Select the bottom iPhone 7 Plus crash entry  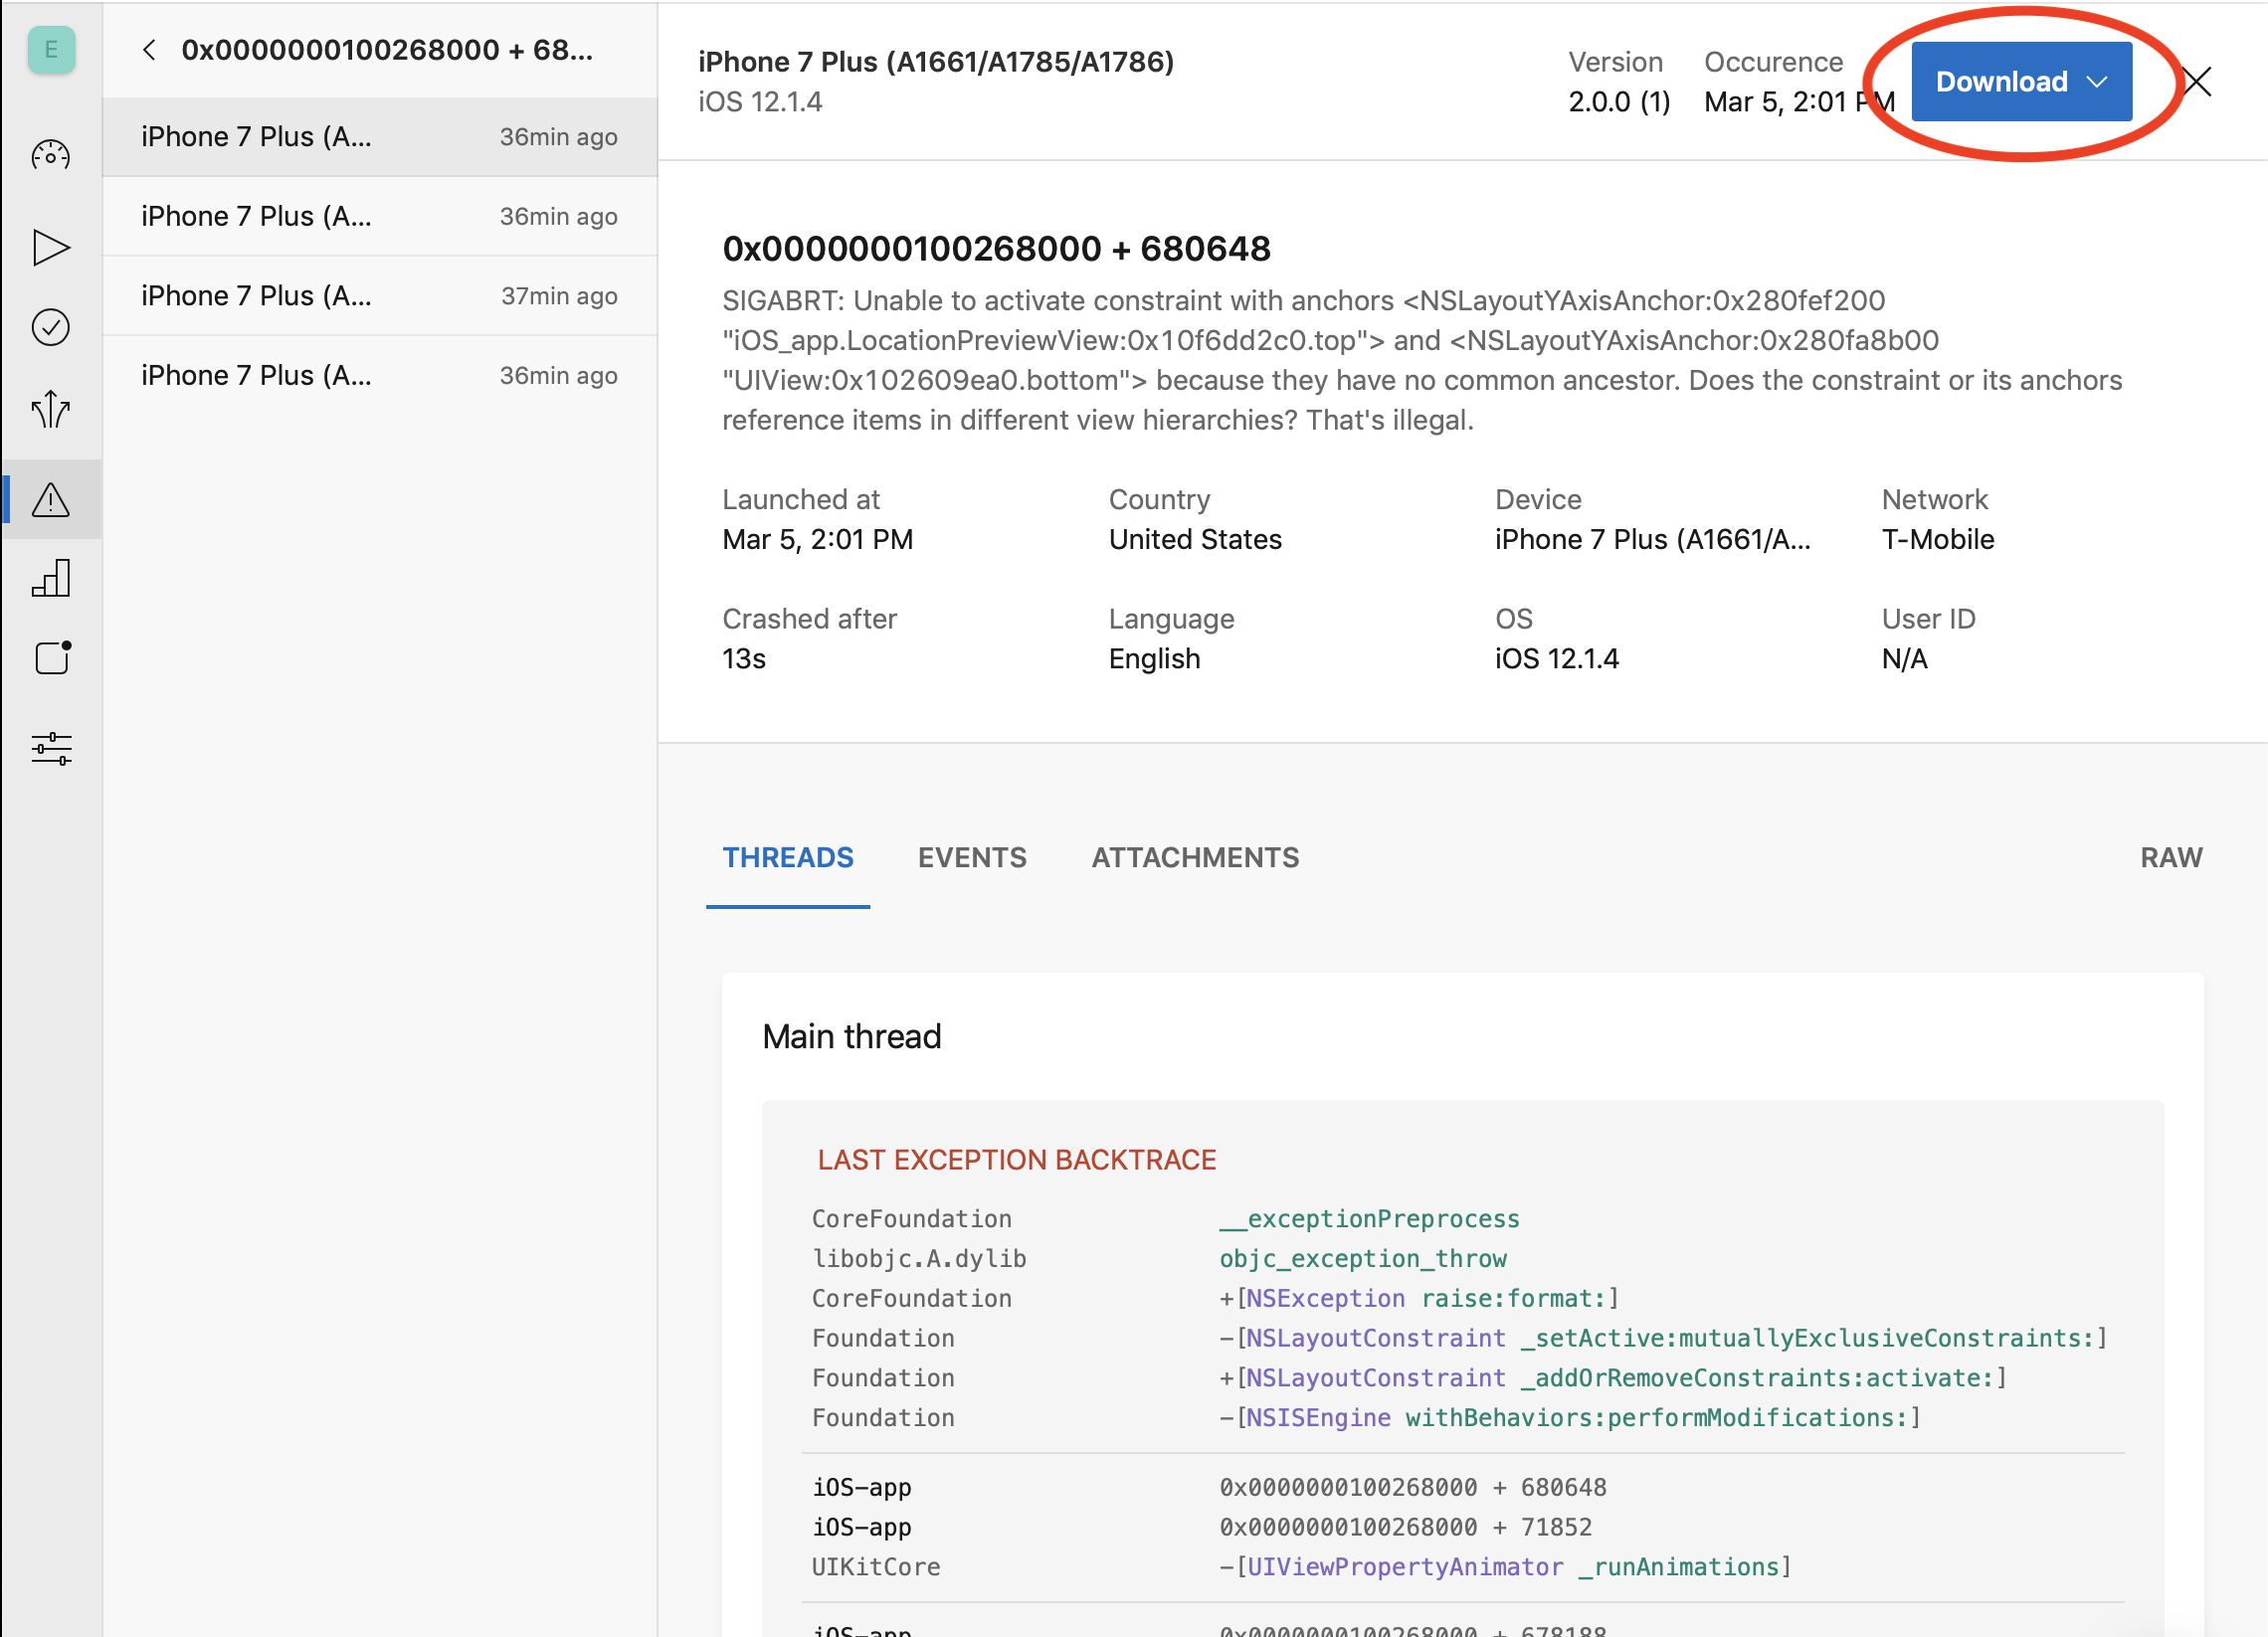tap(380, 375)
